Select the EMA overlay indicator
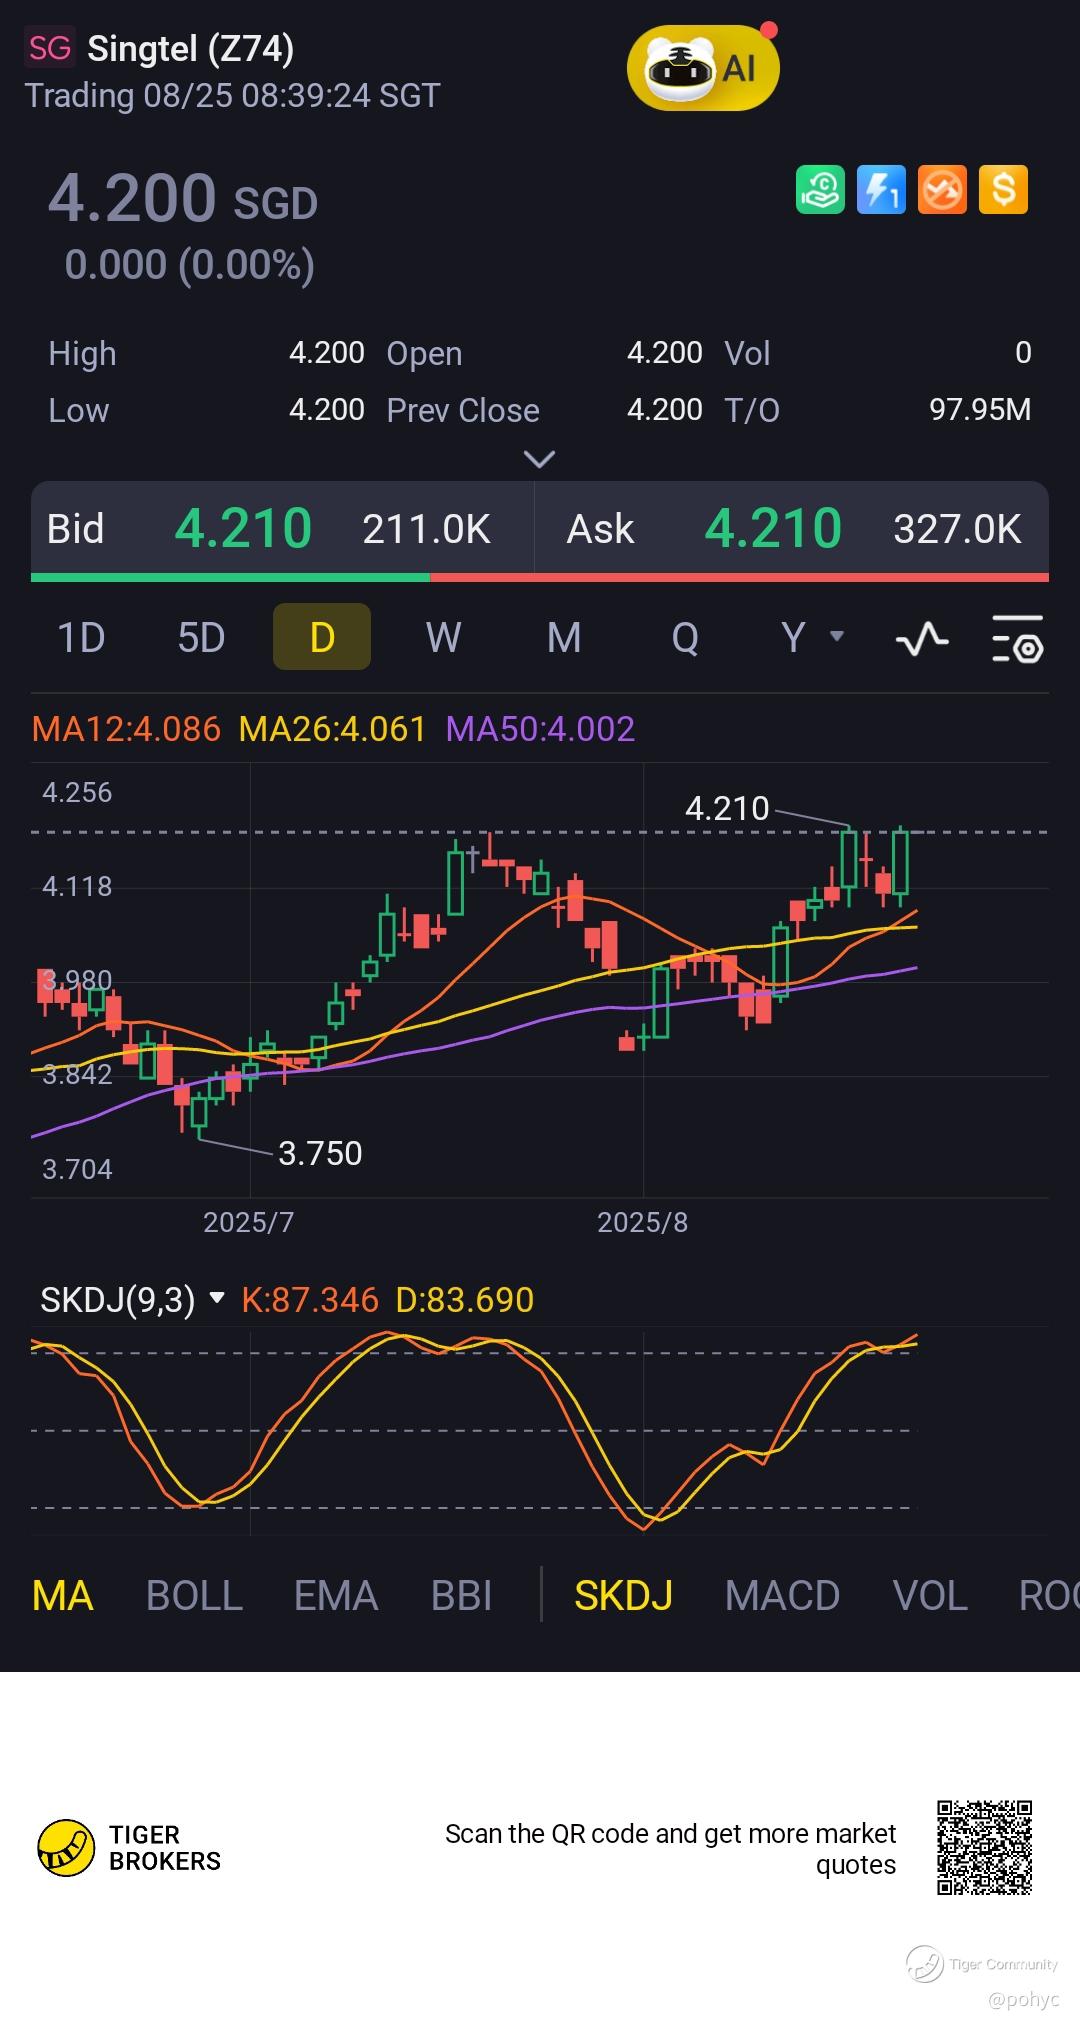The height and width of the screenshot is (2024, 1080). click(x=336, y=1595)
